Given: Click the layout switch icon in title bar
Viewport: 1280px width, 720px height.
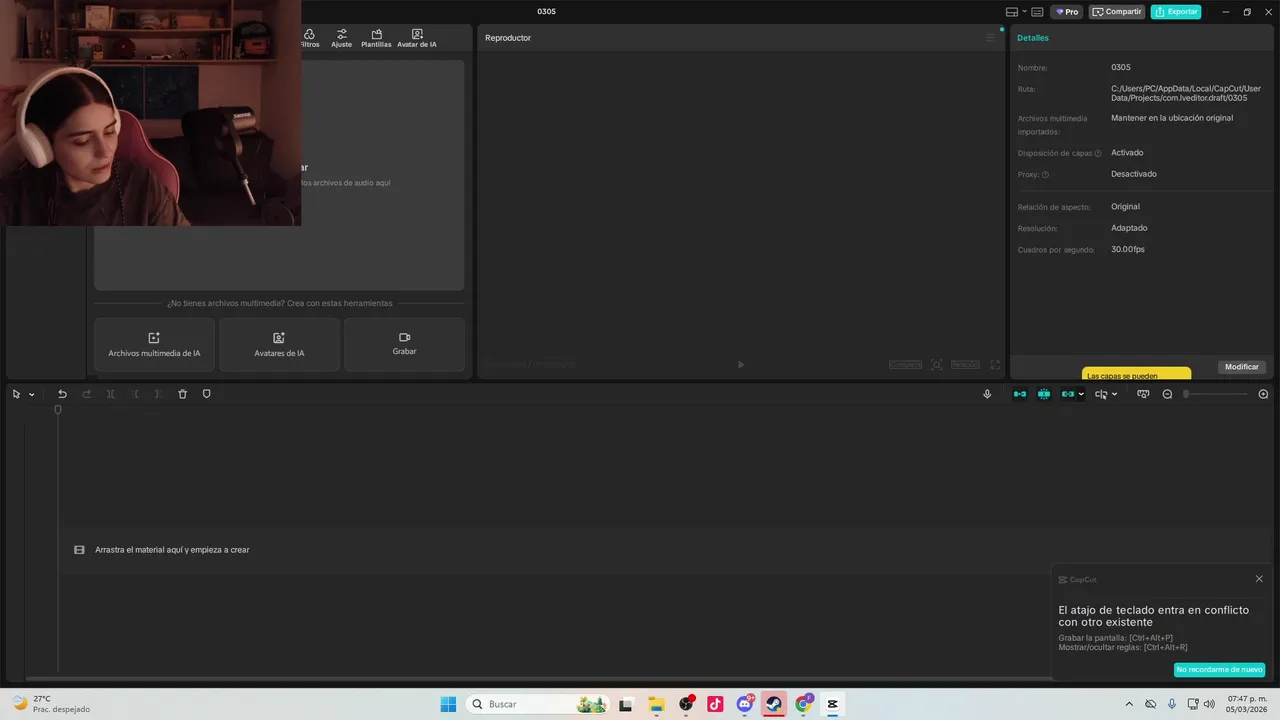Looking at the screenshot, I should [1012, 12].
